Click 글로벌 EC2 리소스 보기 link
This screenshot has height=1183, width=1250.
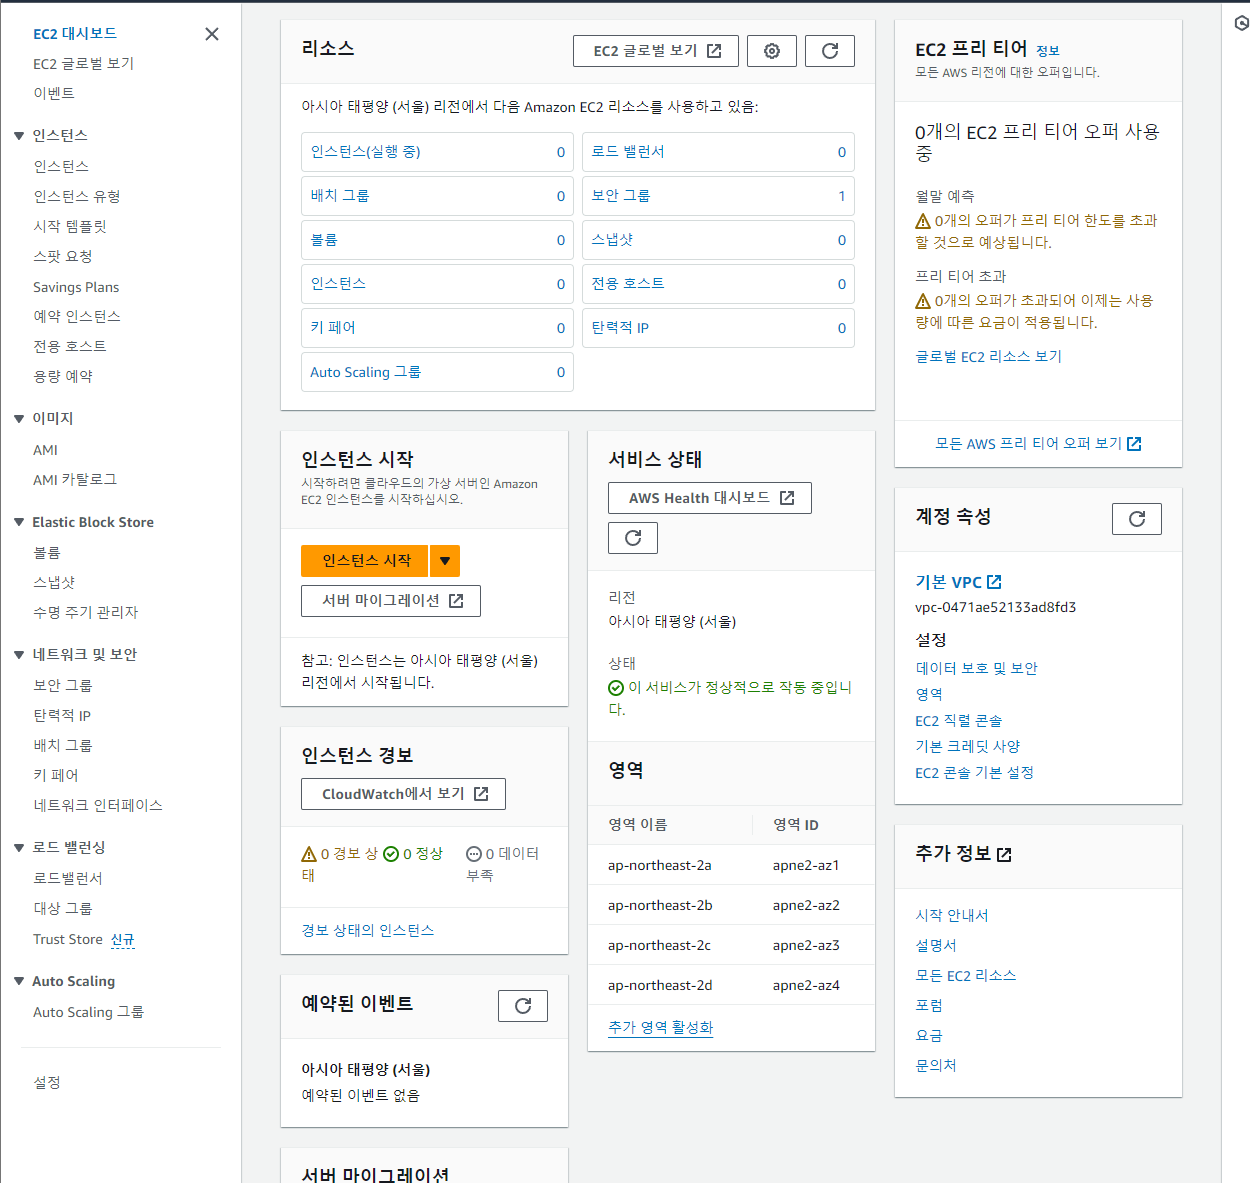988,357
